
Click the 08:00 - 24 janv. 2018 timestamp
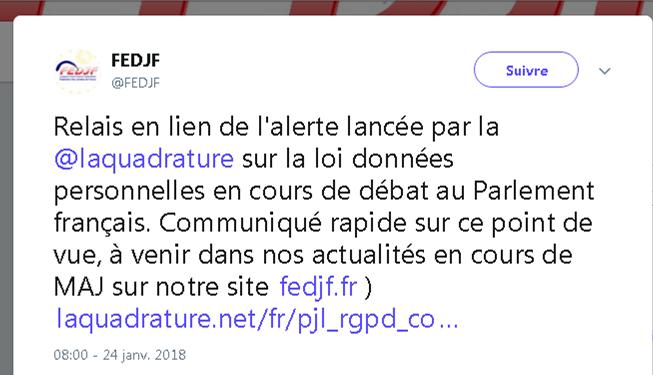(120, 355)
